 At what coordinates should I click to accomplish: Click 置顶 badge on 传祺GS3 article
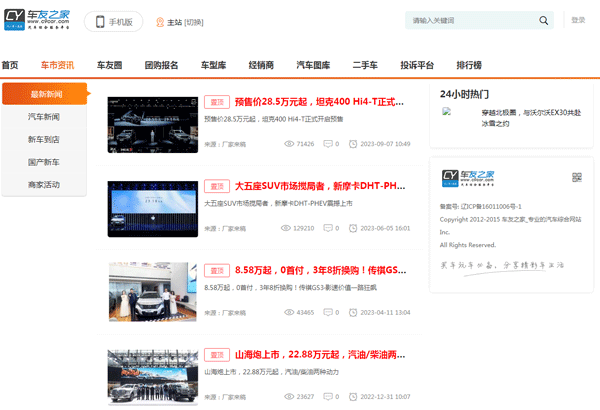(217, 271)
